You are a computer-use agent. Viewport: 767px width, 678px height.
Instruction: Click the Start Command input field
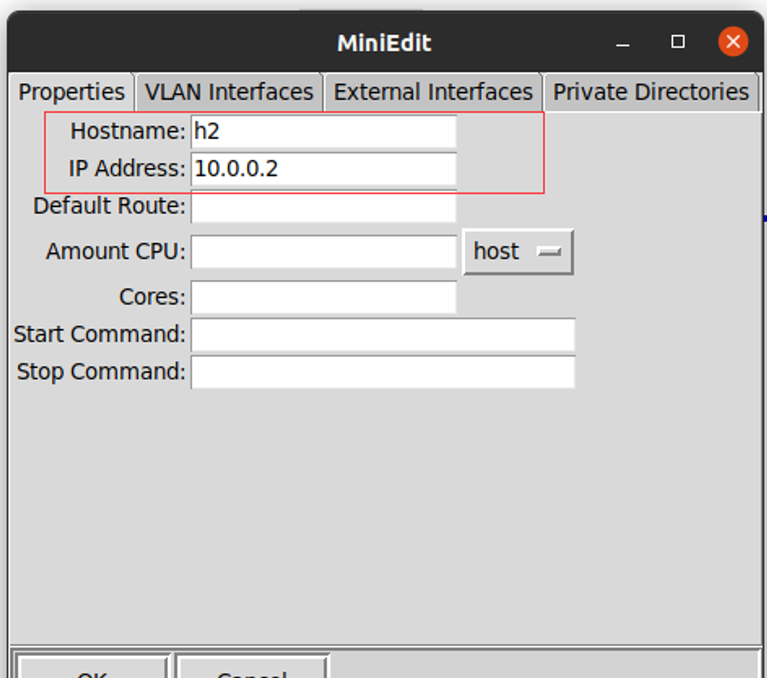383,335
